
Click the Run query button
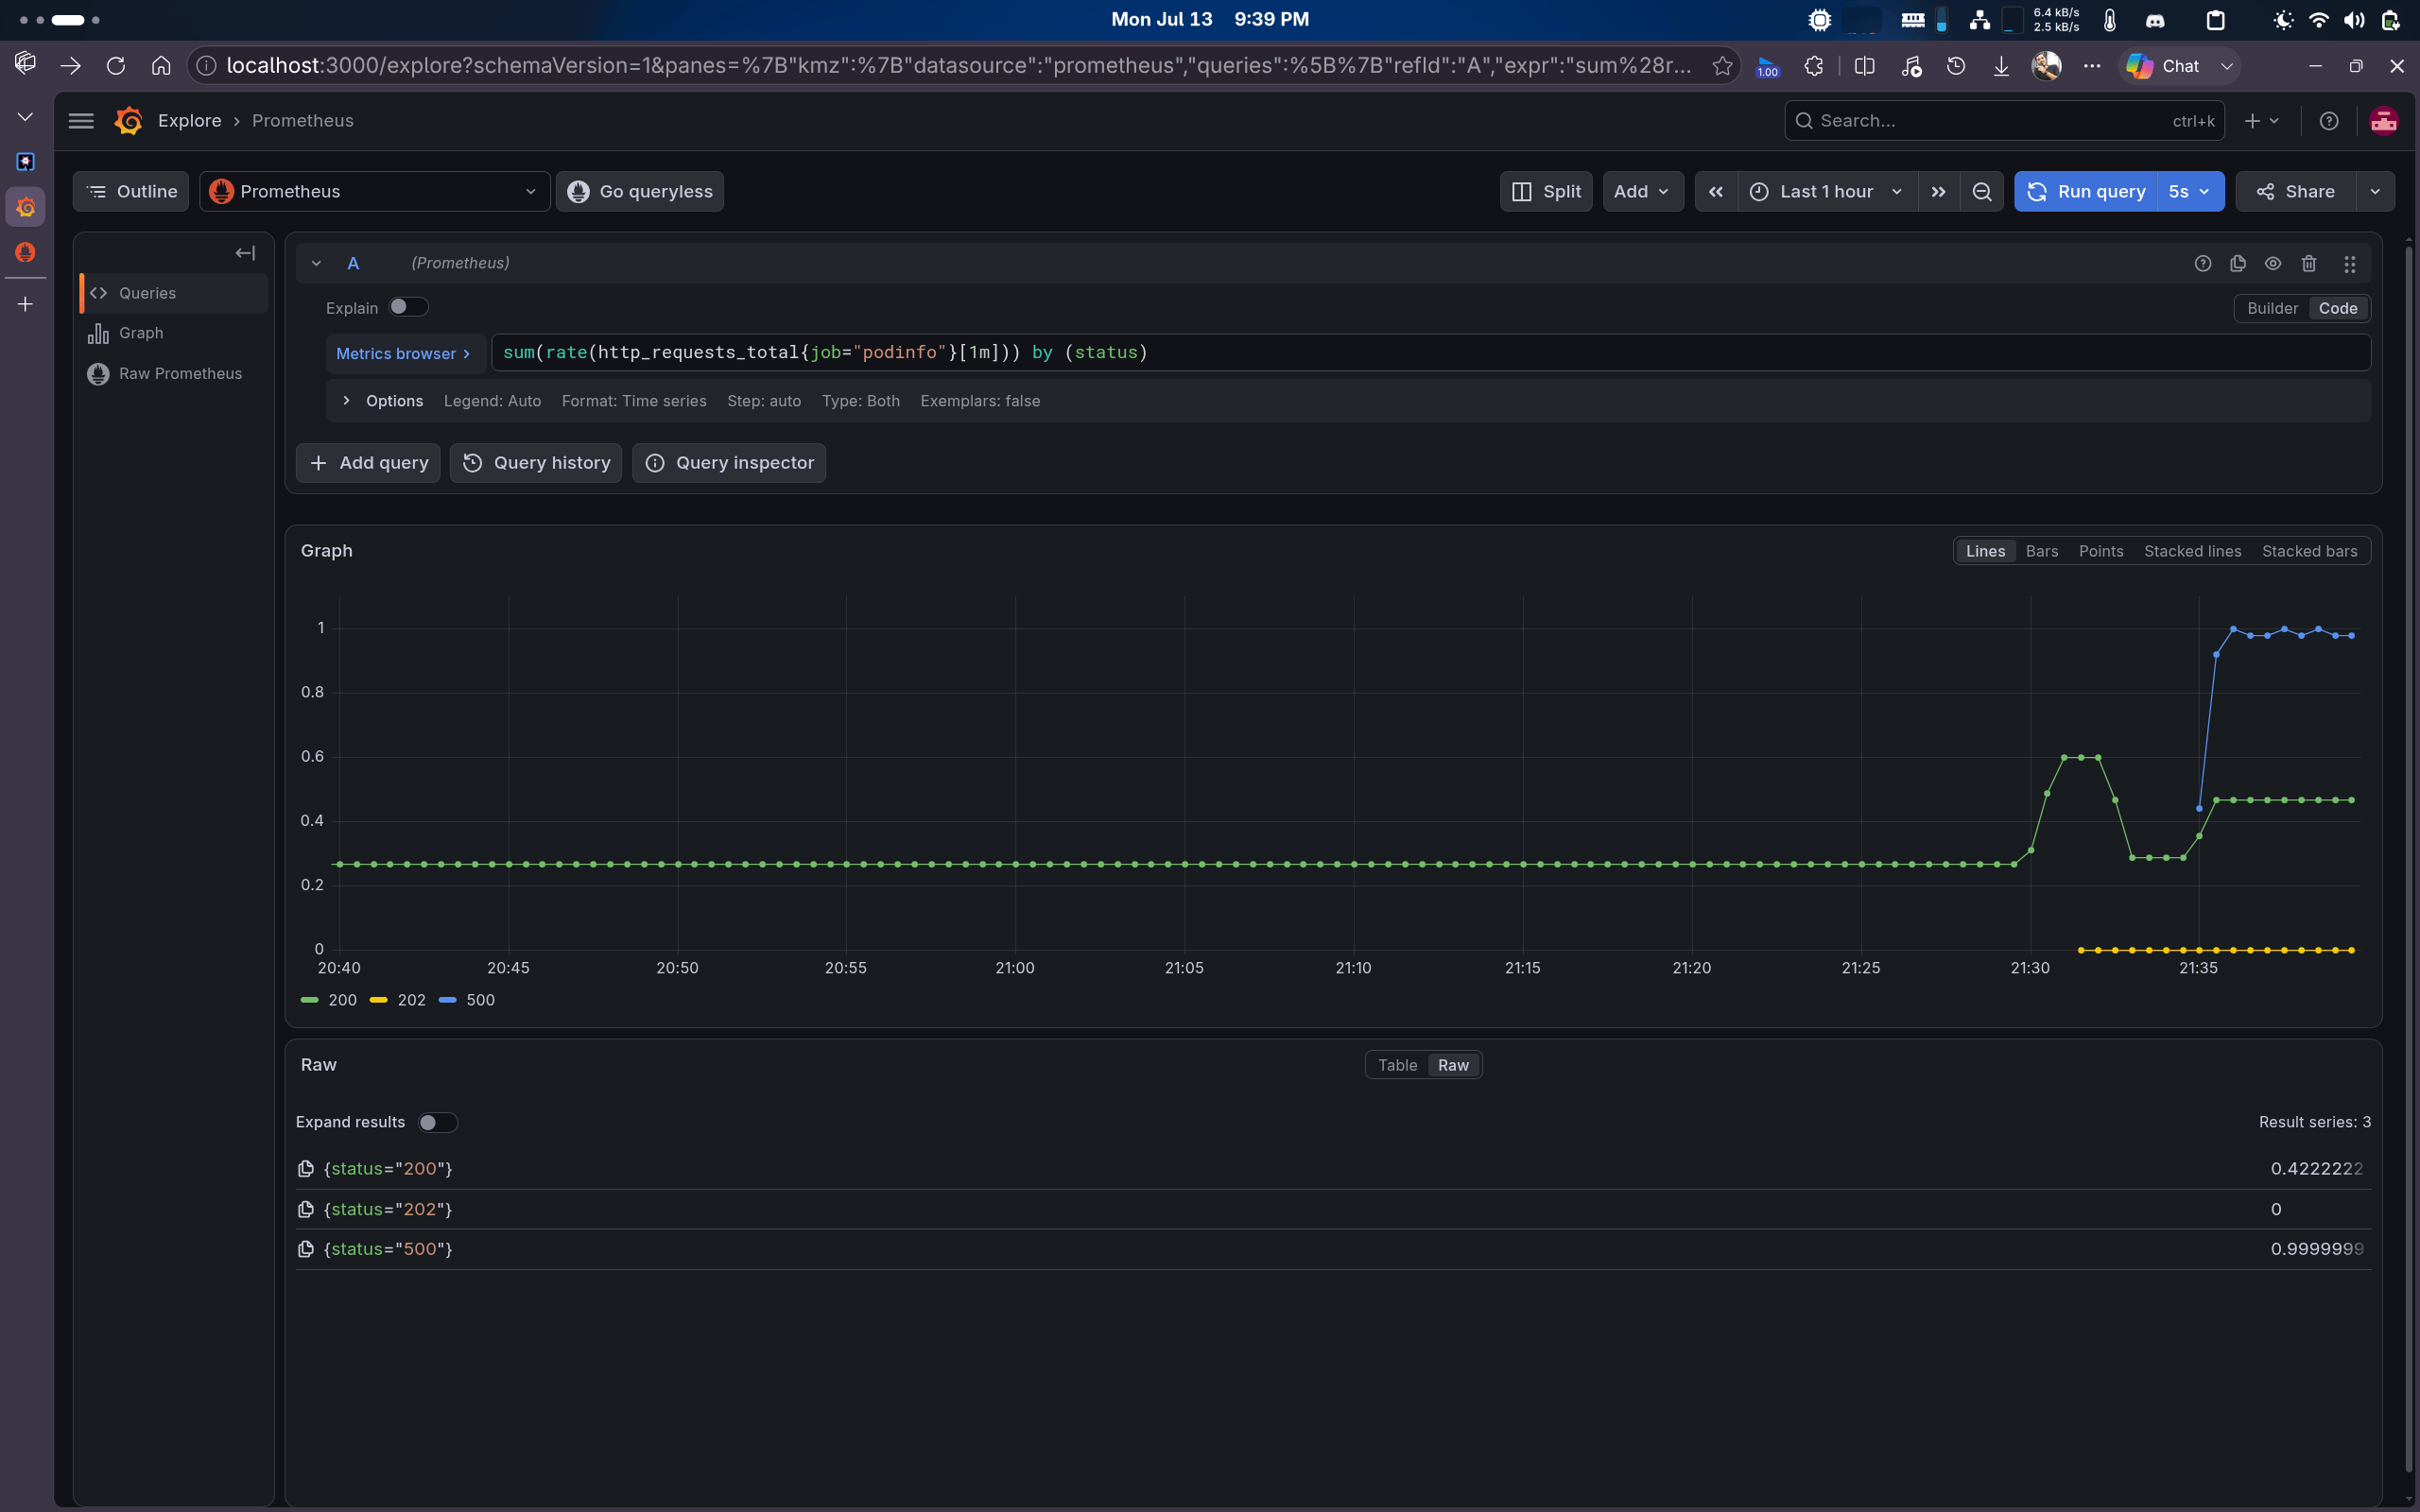(2086, 191)
